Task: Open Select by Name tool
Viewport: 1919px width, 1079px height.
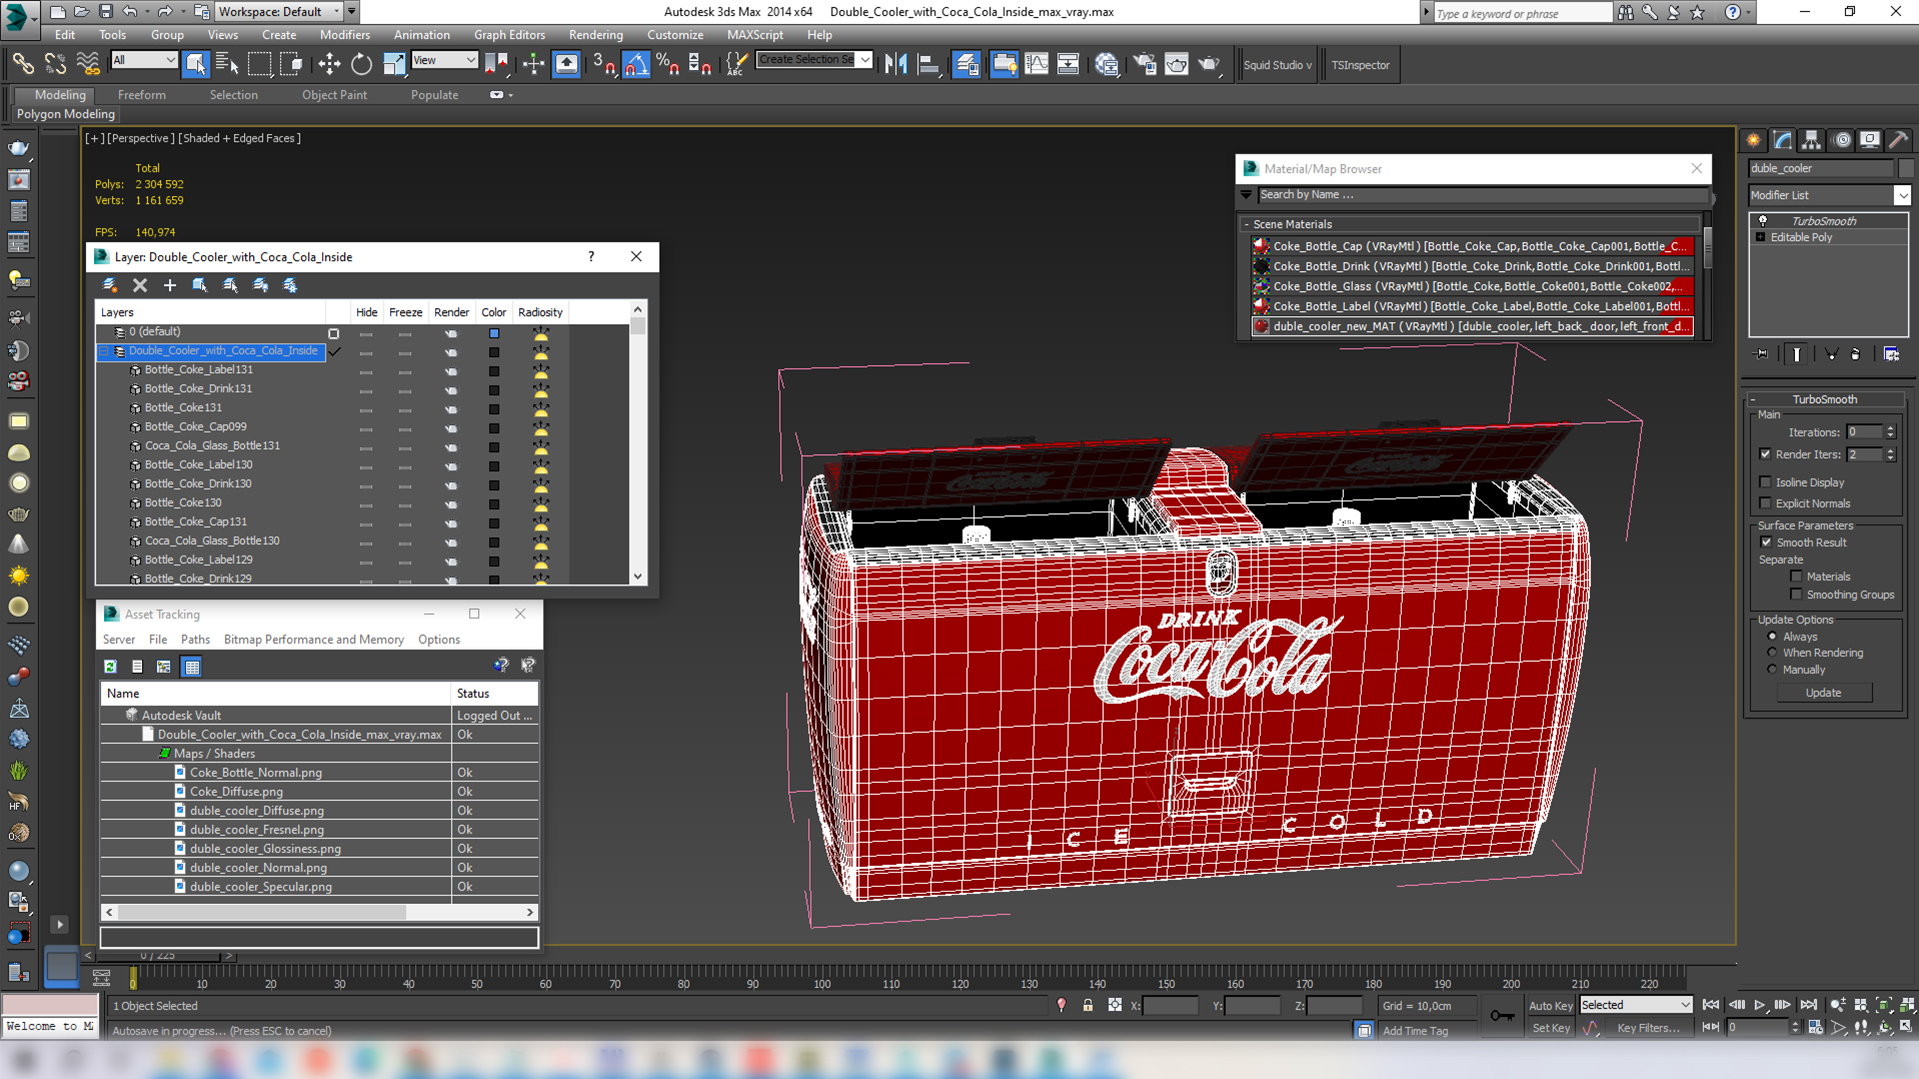Action: click(227, 64)
